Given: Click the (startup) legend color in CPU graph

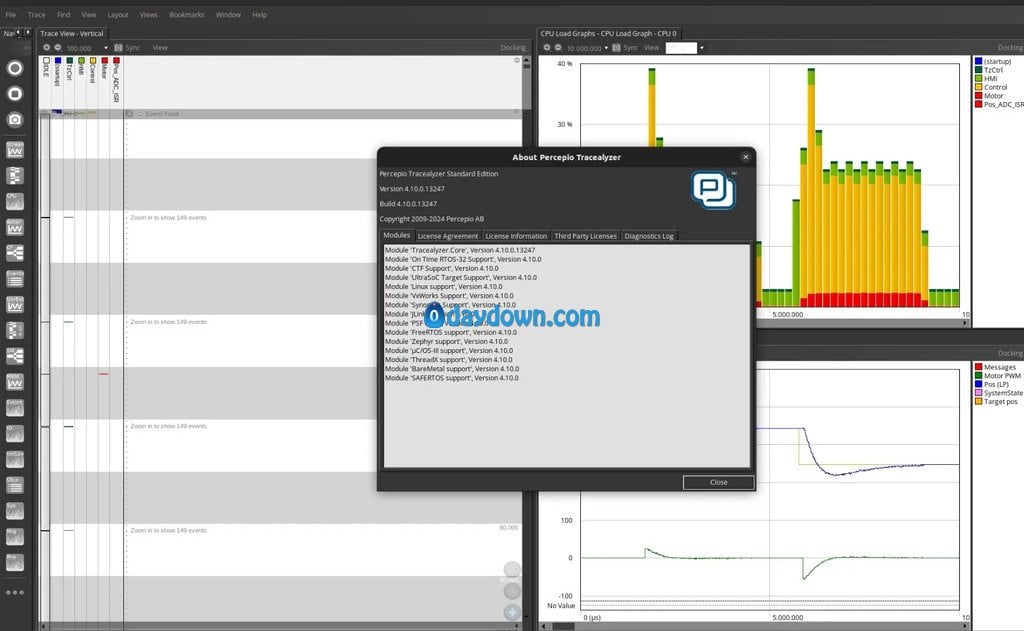Looking at the screenshot, I should coord(978,61).
